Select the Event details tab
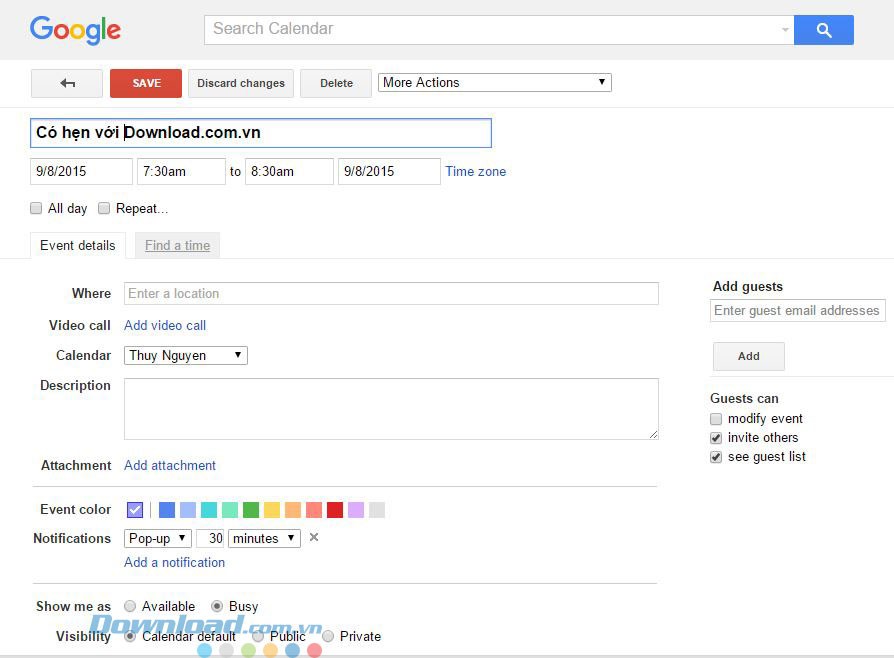Viewport: 894px width, 658px height. [77, 245]
